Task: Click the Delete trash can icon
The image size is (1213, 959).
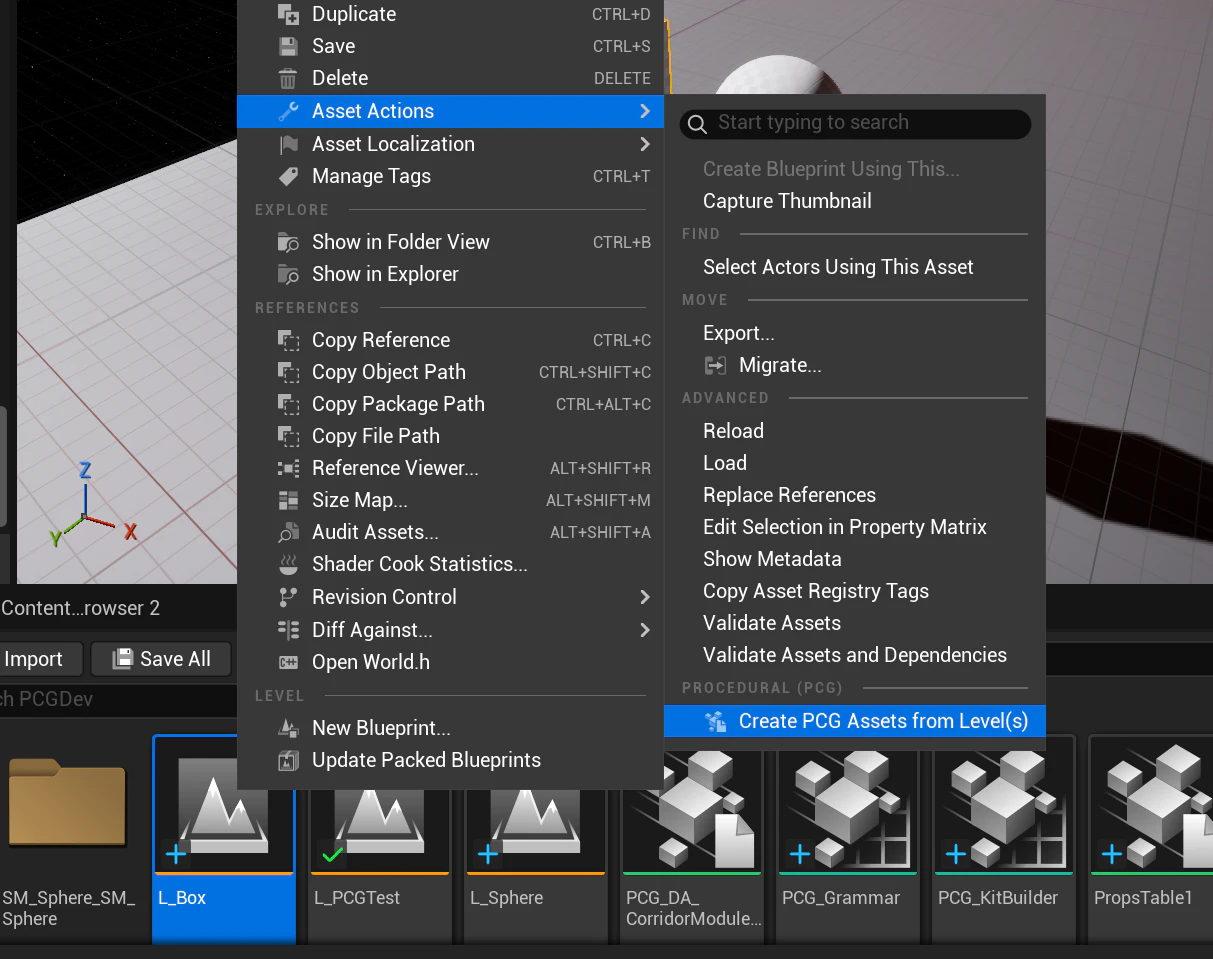Action: pos(288,78)
